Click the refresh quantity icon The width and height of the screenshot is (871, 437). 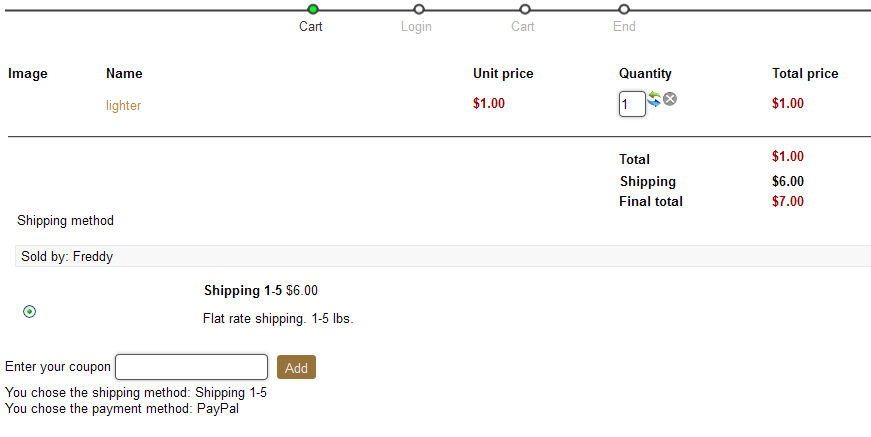[x=654, y=98]
